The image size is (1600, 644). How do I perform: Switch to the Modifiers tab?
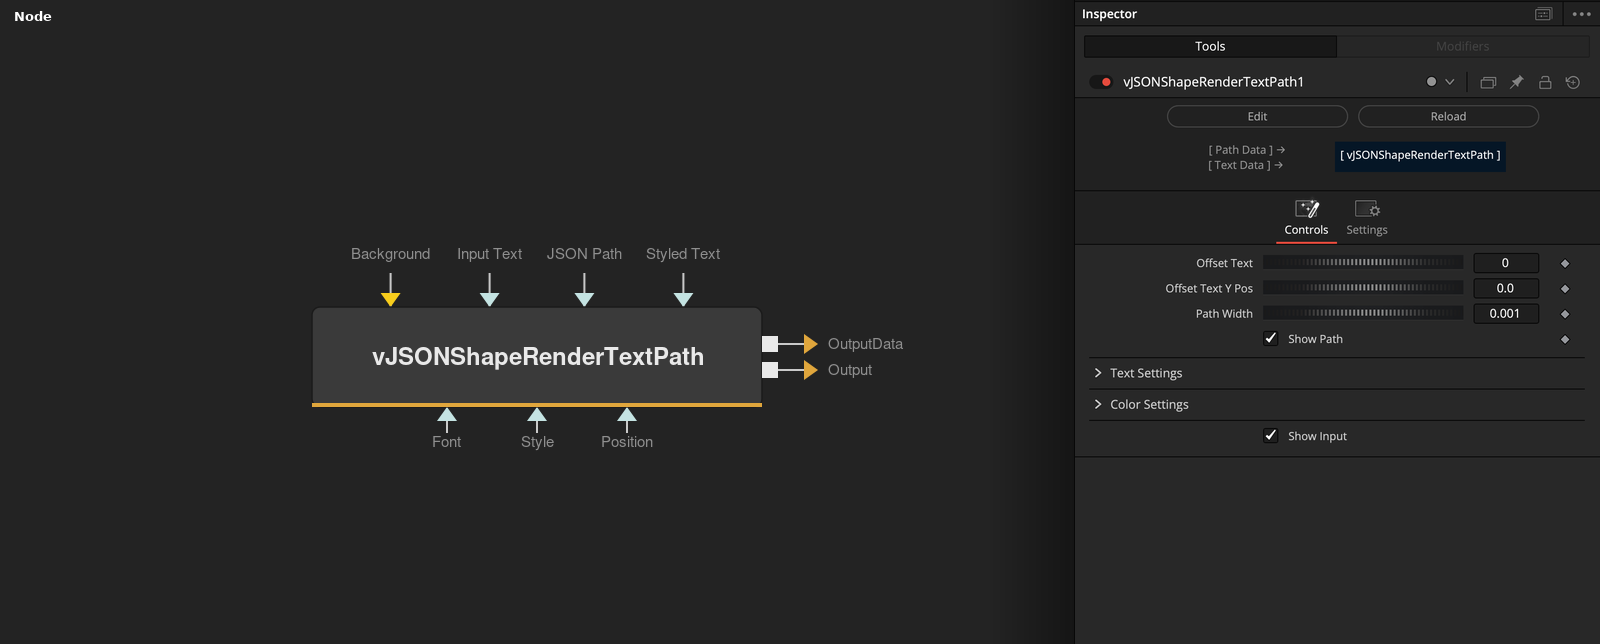[1463, 46]
